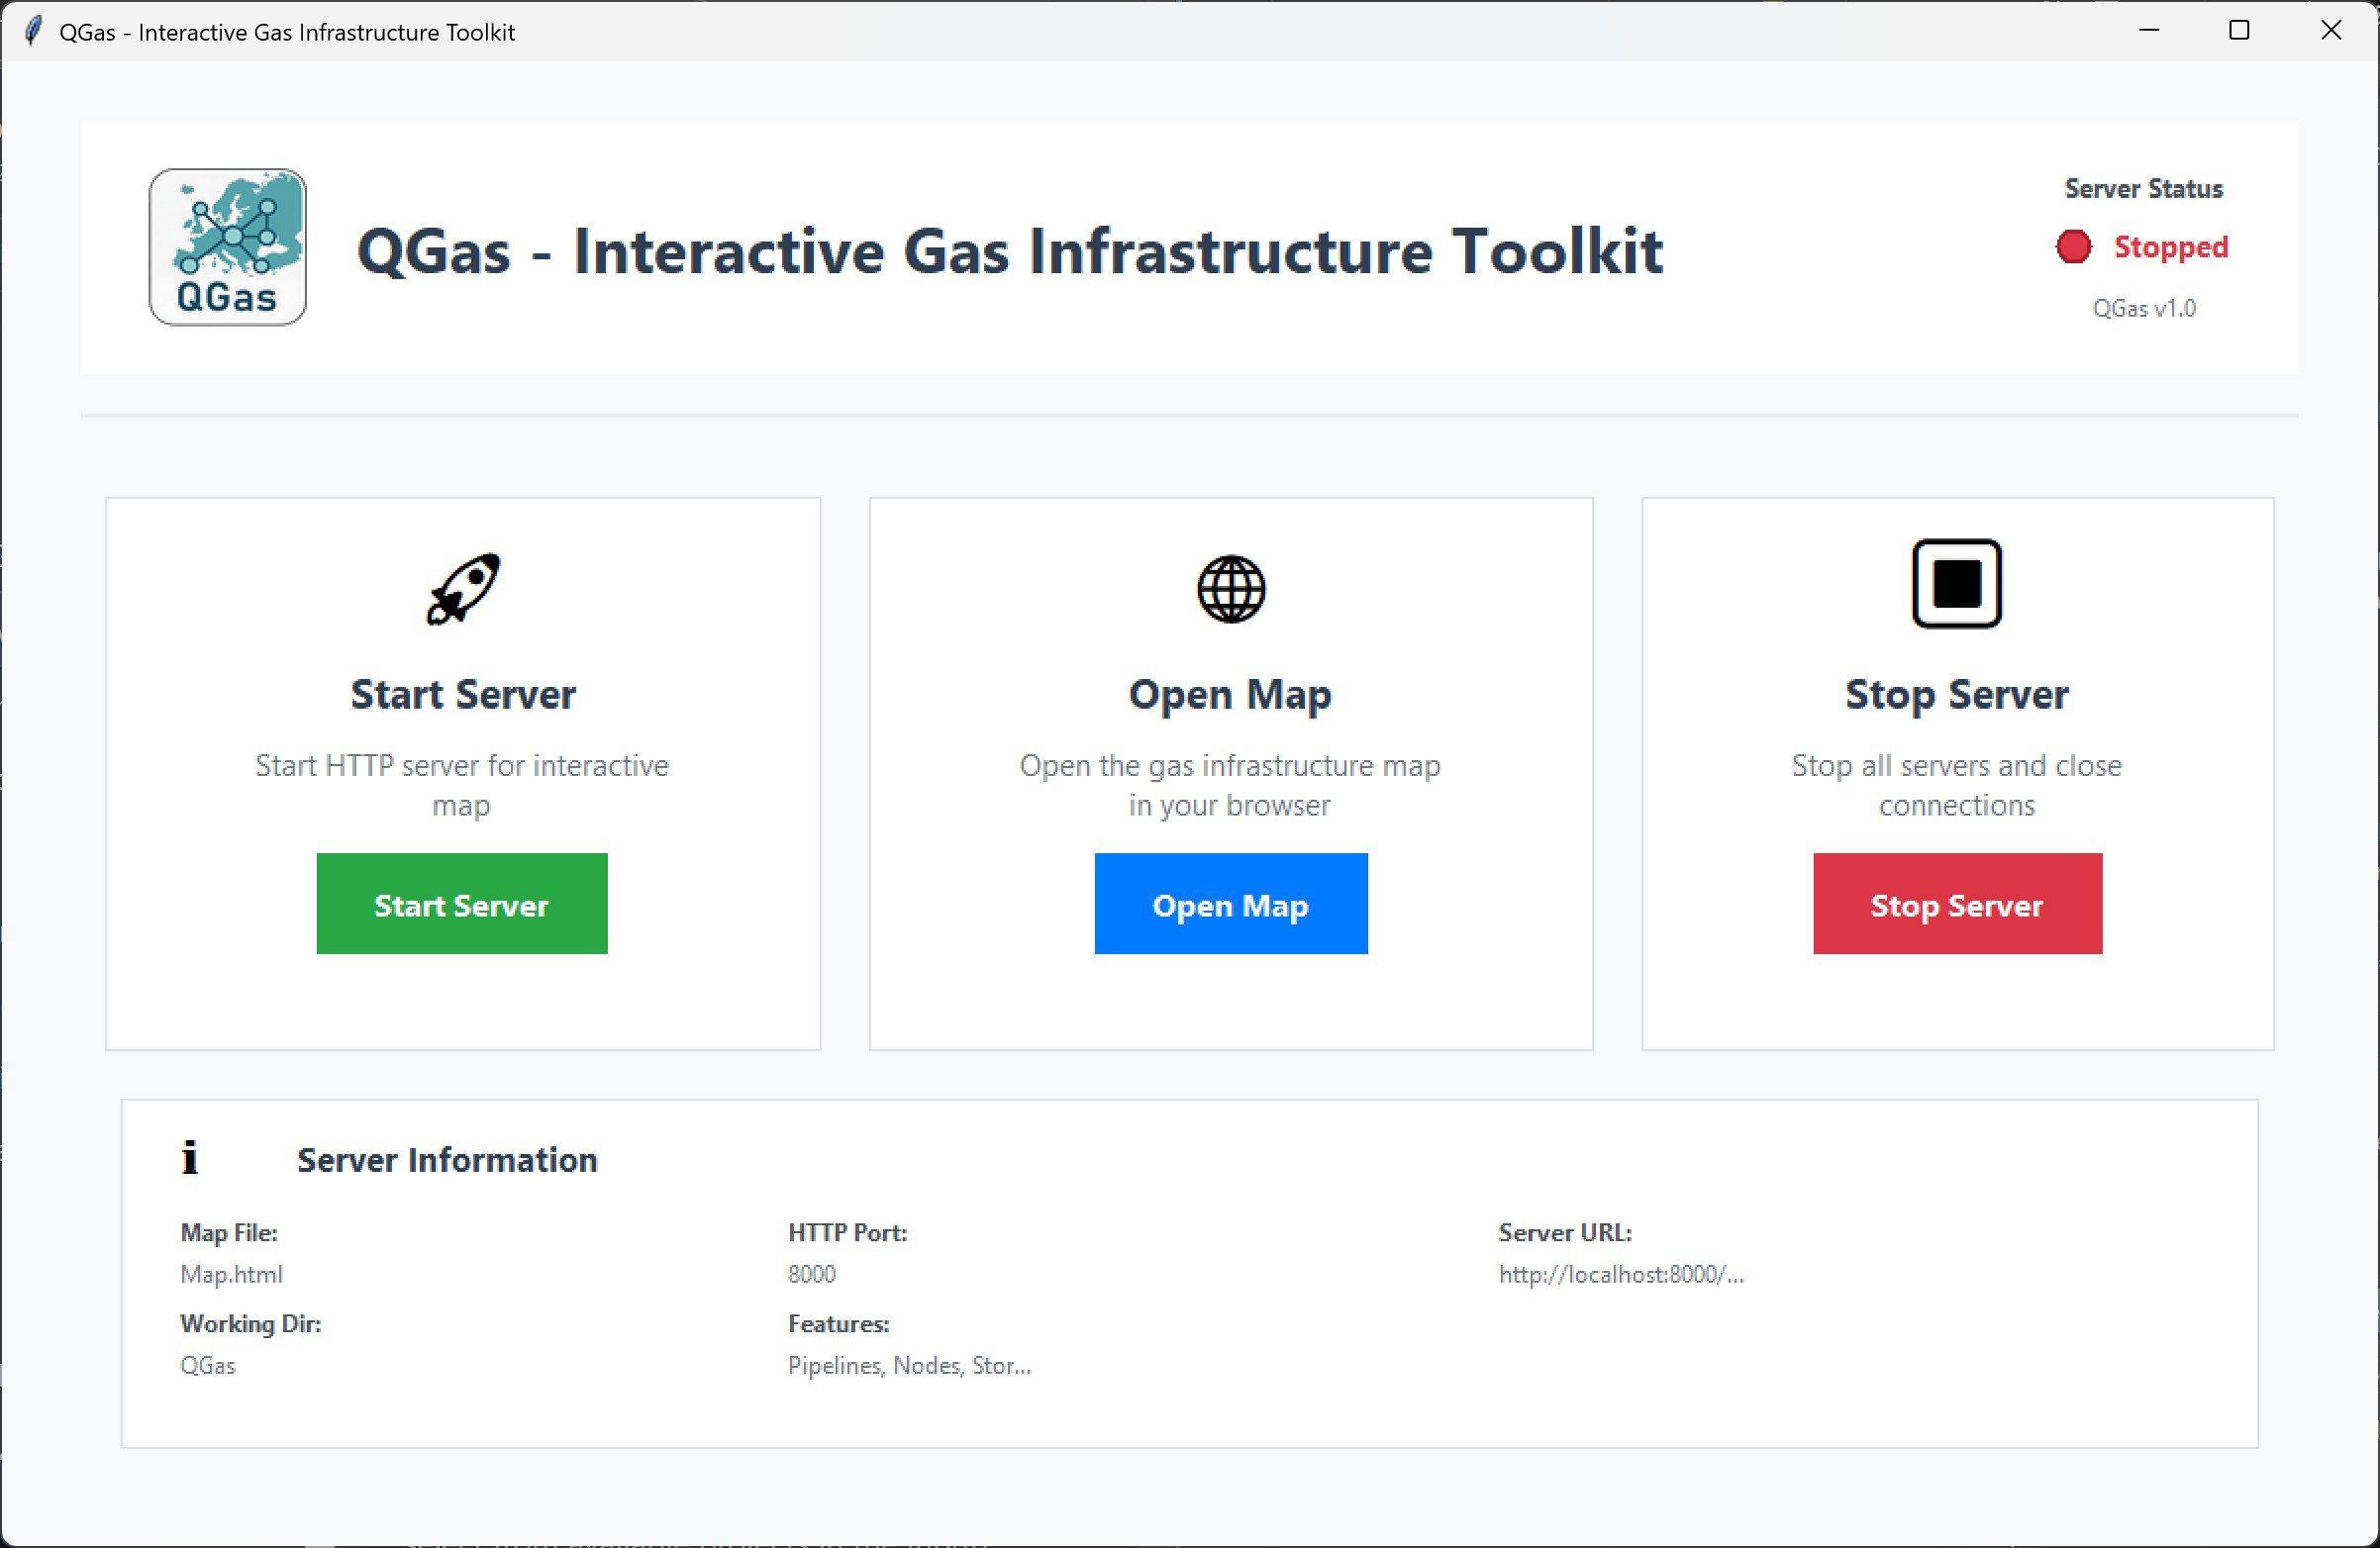Close the QGas window
The image size is (2380, 1548).
(2331, 31)
